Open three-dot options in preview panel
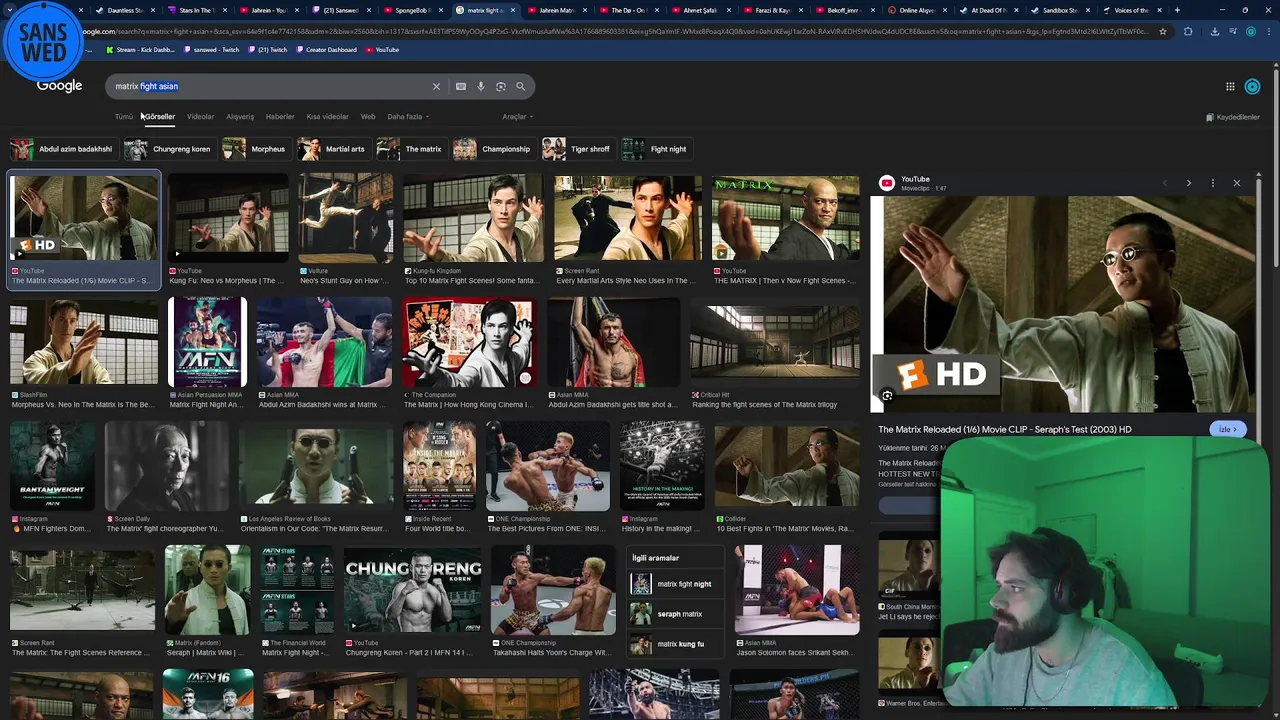Image resolution: width=1280 pixels, height=720 pixels. click(x=1212, y=183)
